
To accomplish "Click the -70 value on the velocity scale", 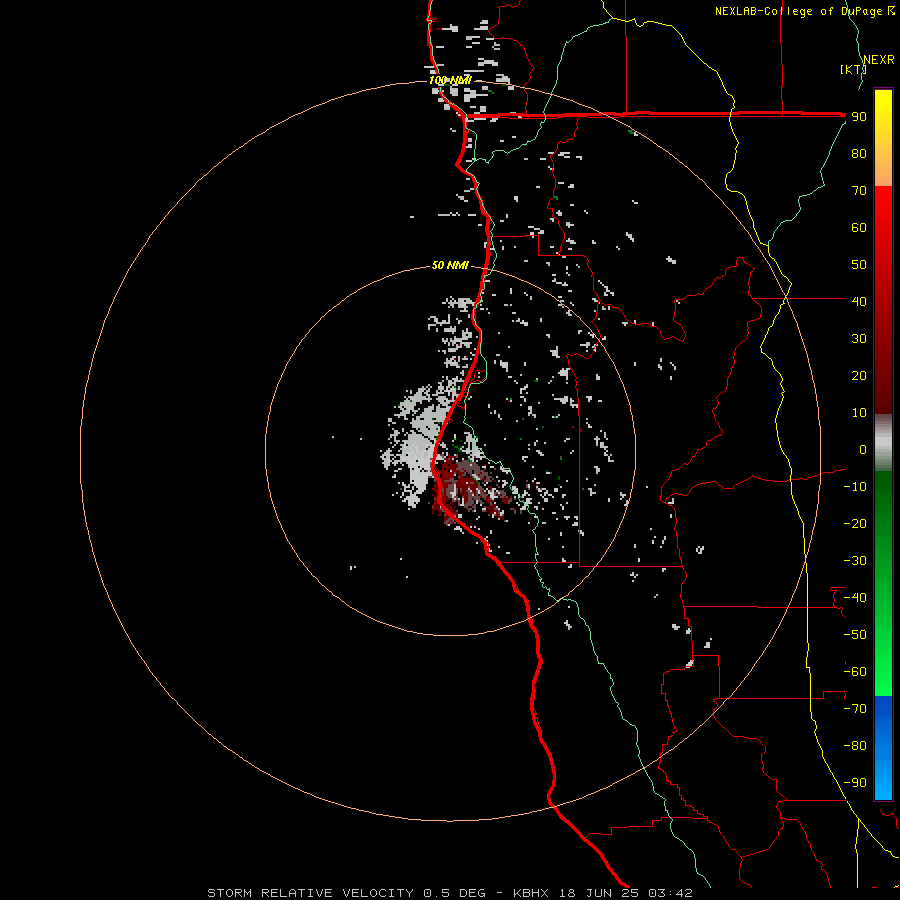I will click(855, 709).
